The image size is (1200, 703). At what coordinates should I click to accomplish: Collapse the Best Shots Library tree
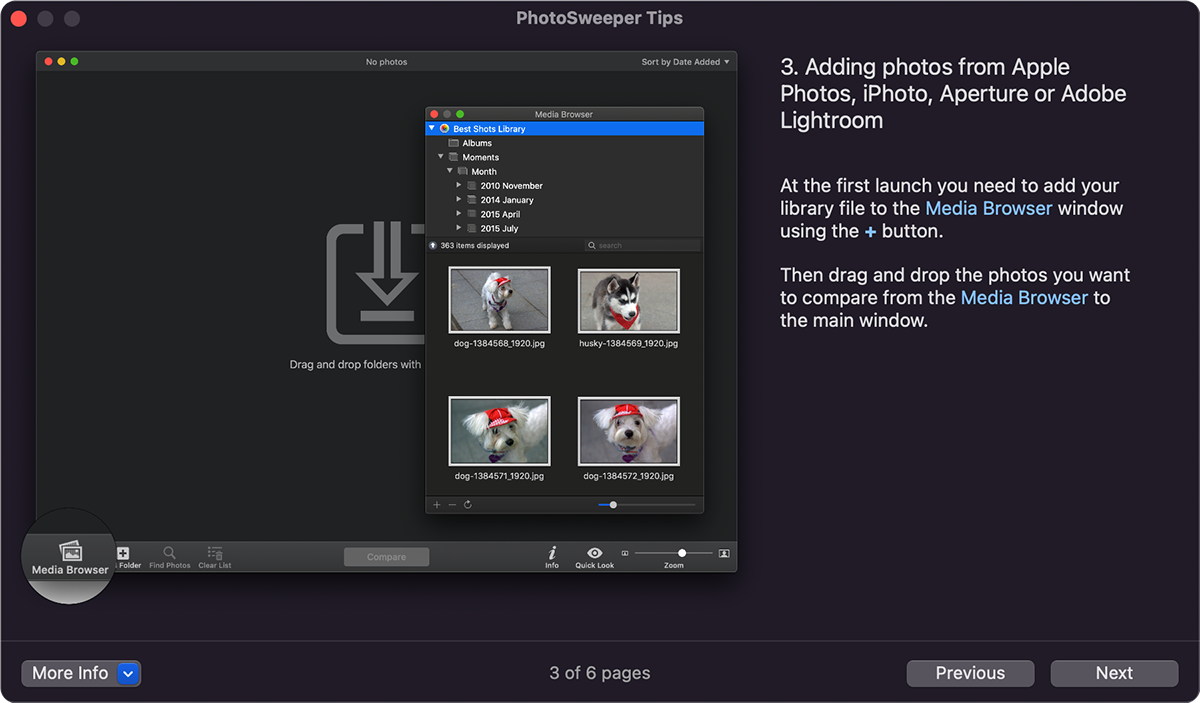point(432,129)
